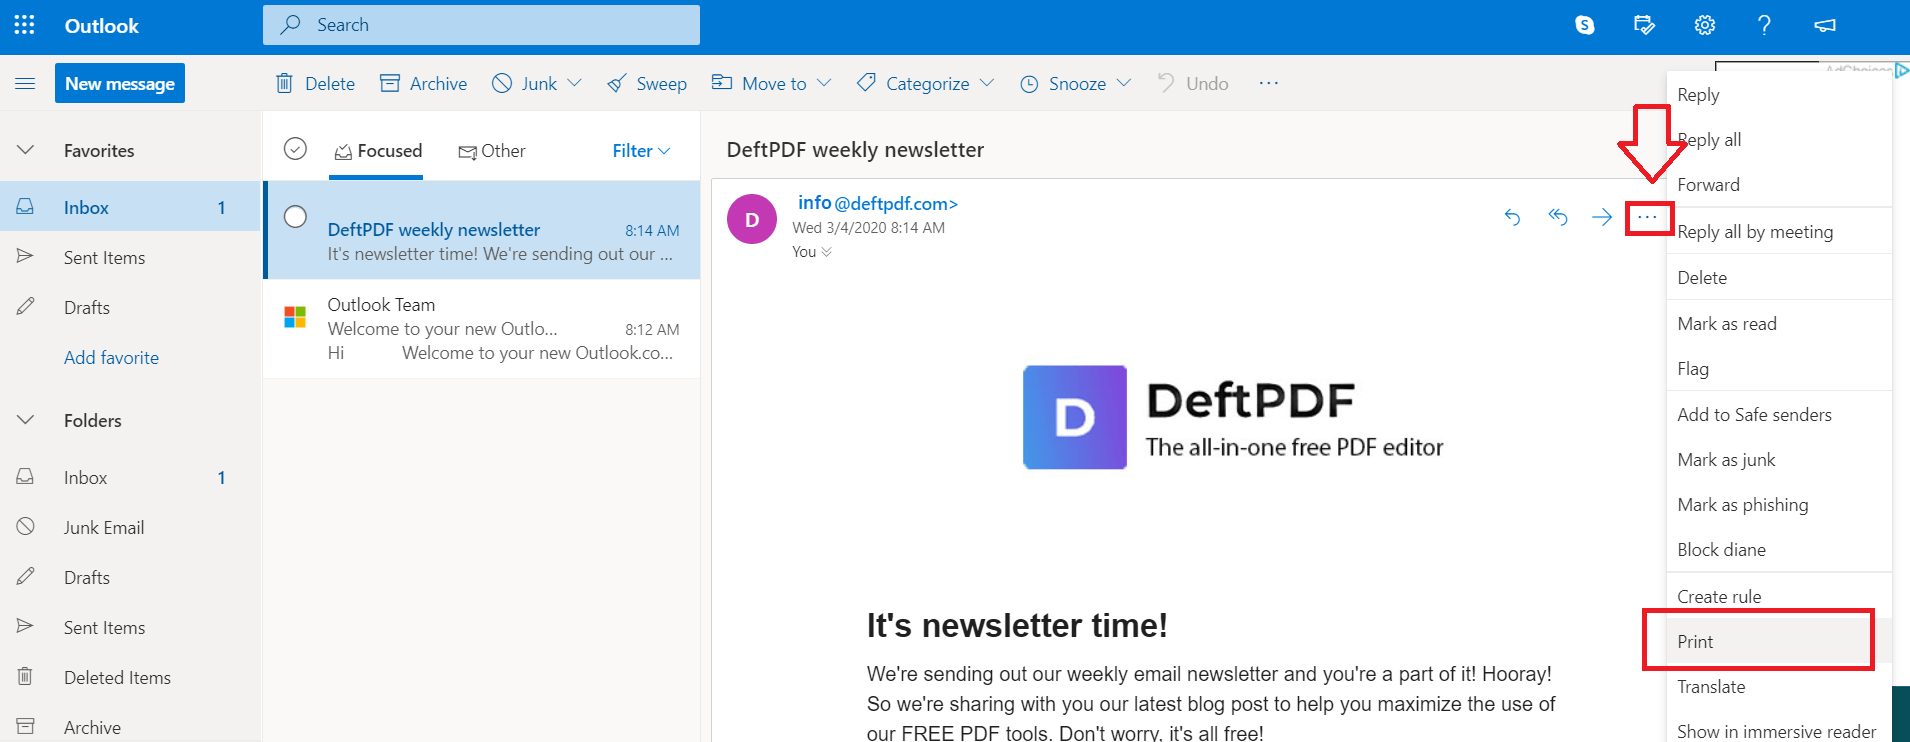Click the Outlook brand link in the header
Screen dimensions: 1910x742
pos(102,26)
